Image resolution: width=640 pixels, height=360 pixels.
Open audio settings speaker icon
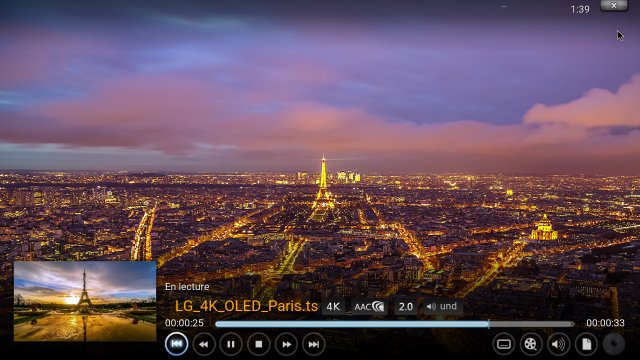click(x=558, y=344)
